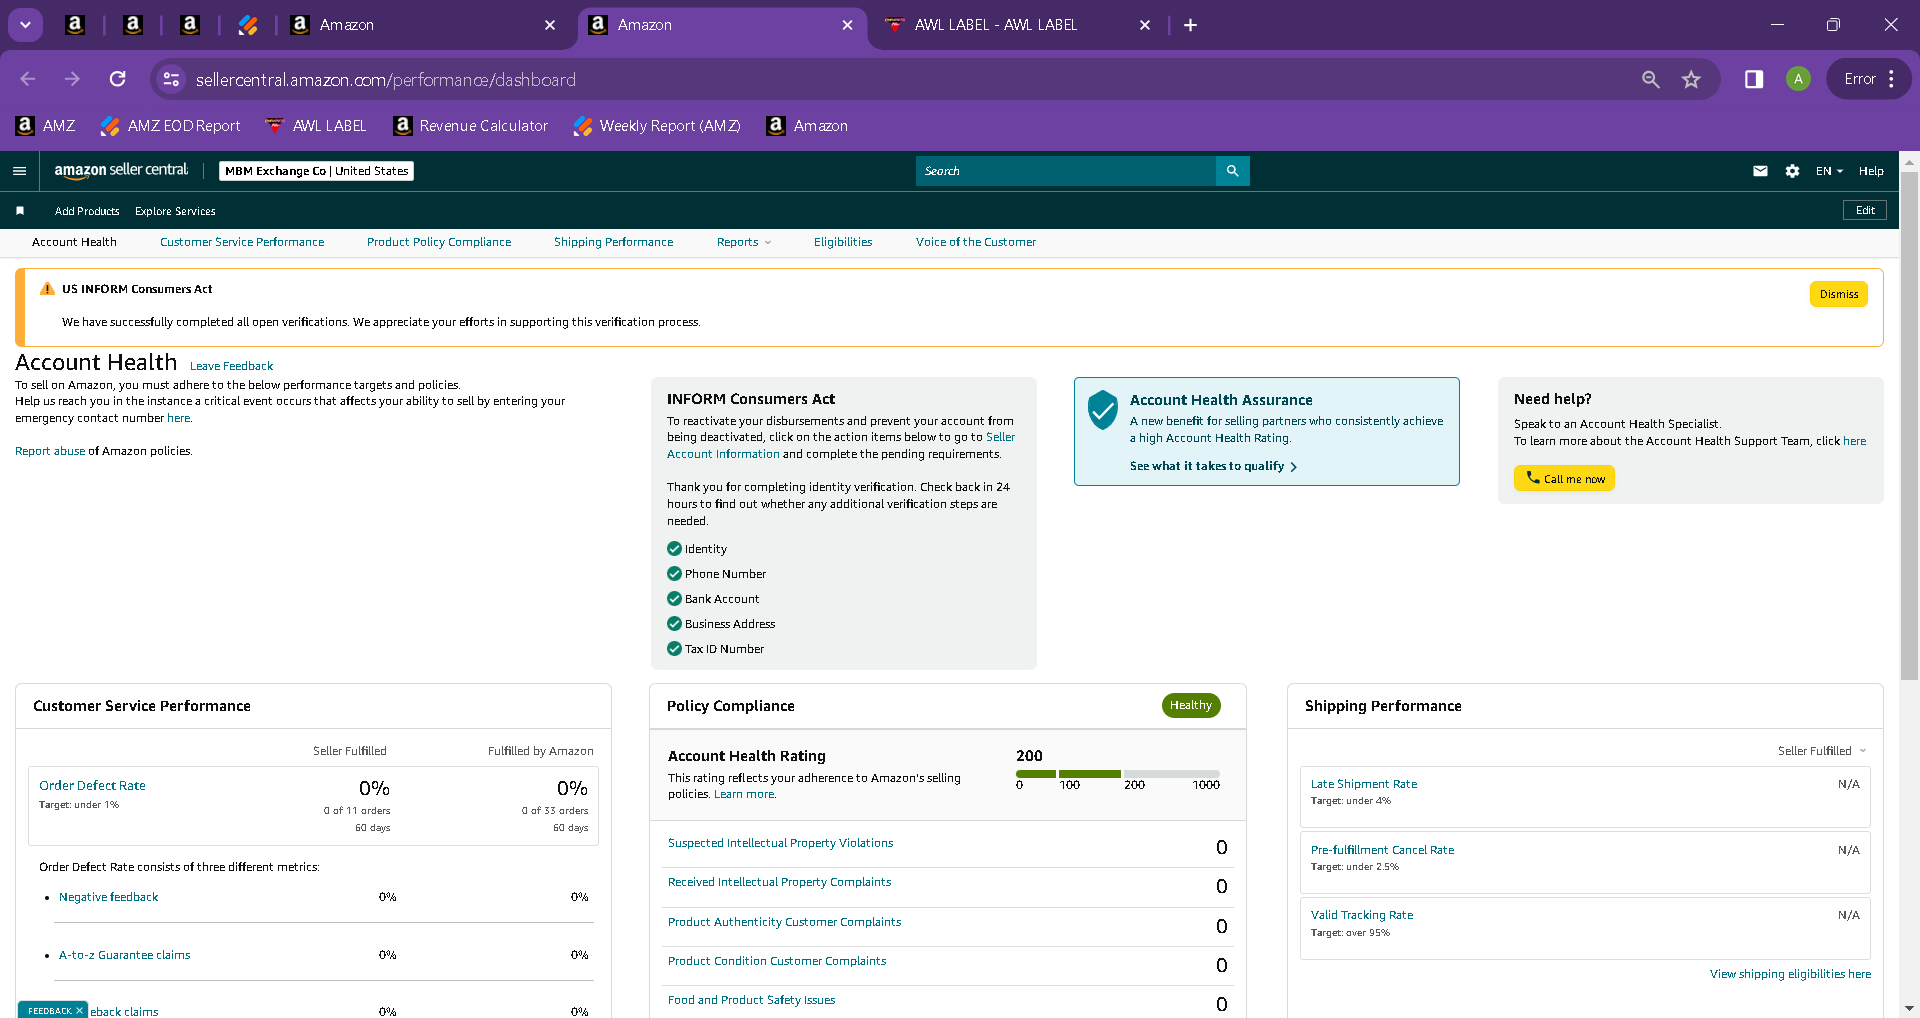This screenshot has width=1920, height=1018.
Task: Focus the Seller Central search field
Action: 1066,171
